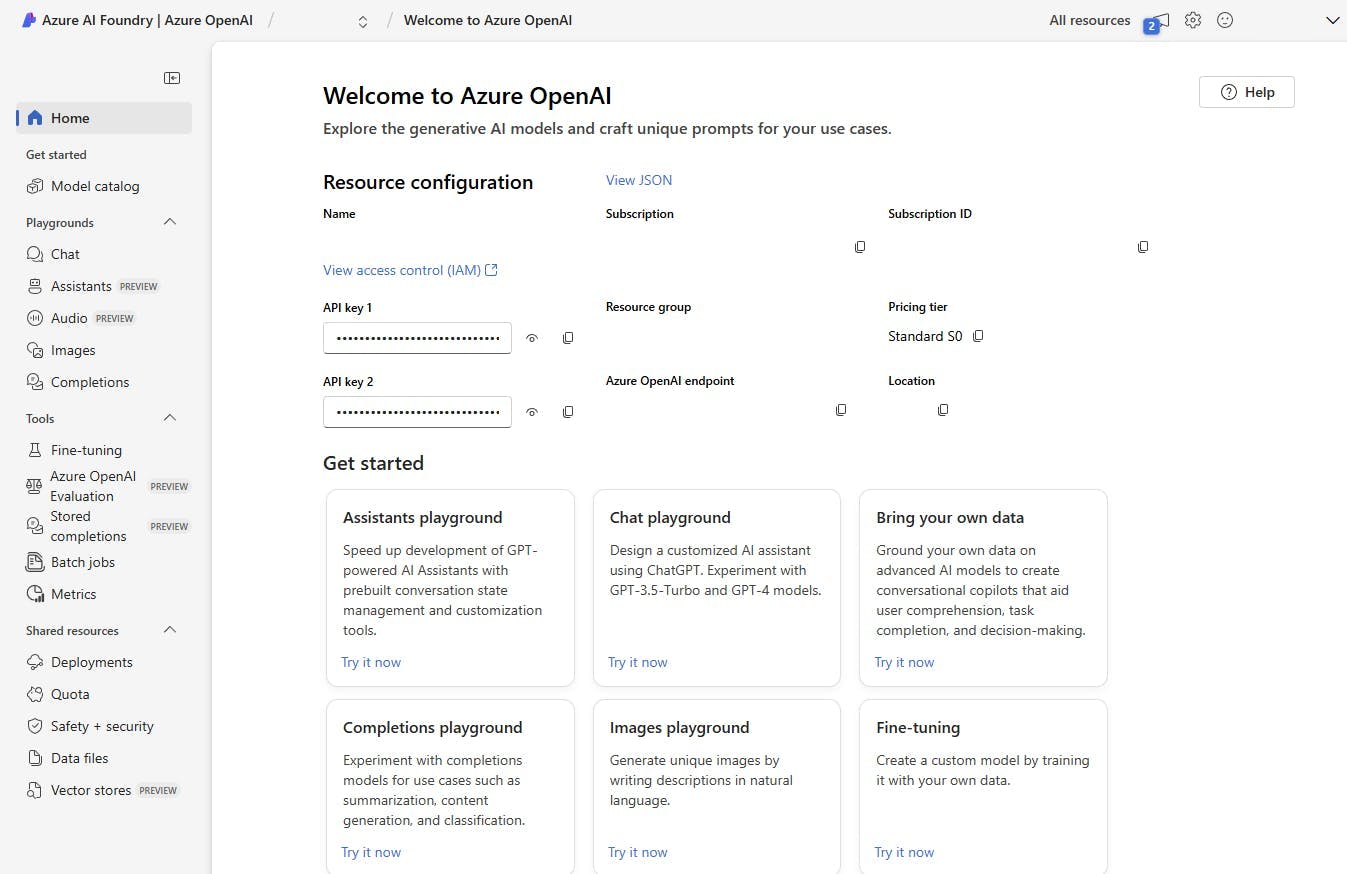Click the Welcome to Azure OpenAI breadcrumb
Screen dimensions: 1347x874
click(x=488, y=20)
